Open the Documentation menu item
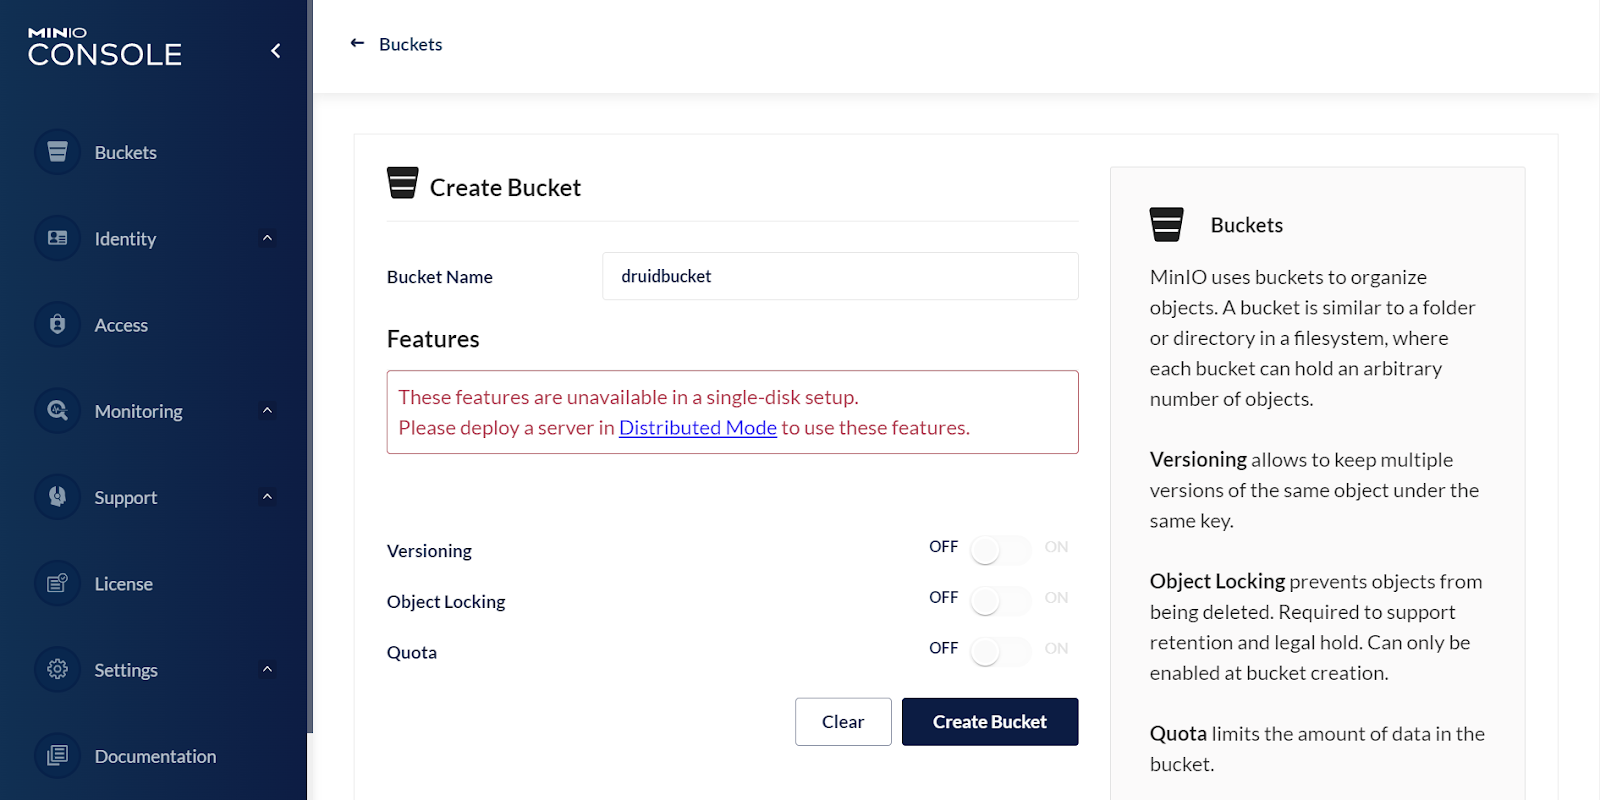1600x800 pixels. tap(155, 757)
